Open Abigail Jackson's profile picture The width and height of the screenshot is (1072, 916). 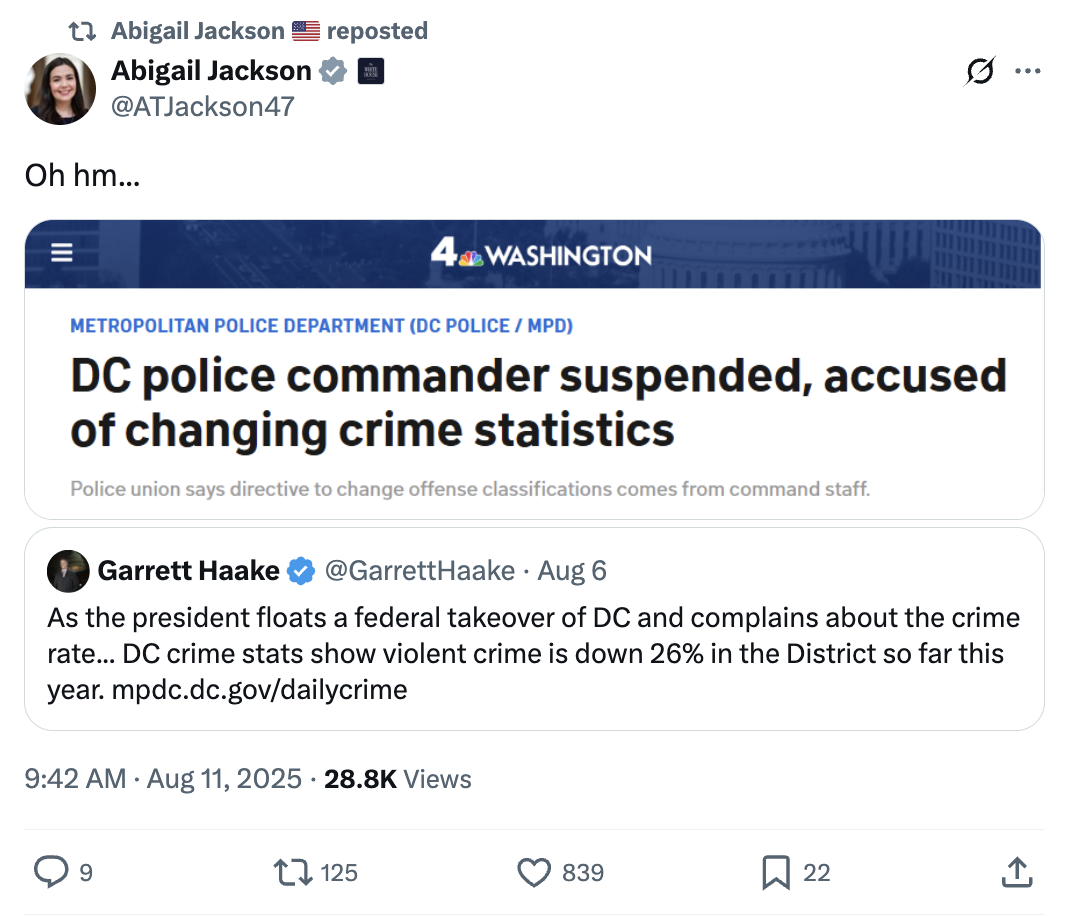(x=60, y=89)
